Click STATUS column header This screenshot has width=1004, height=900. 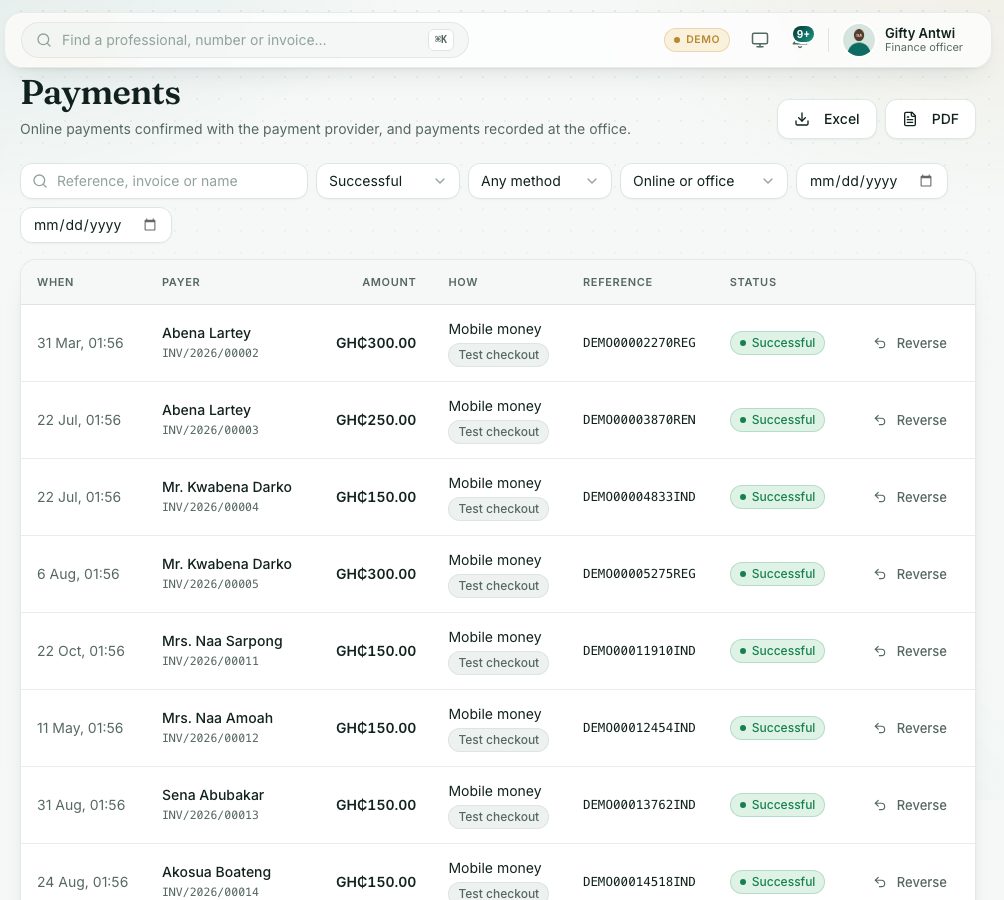click(752, 282)
